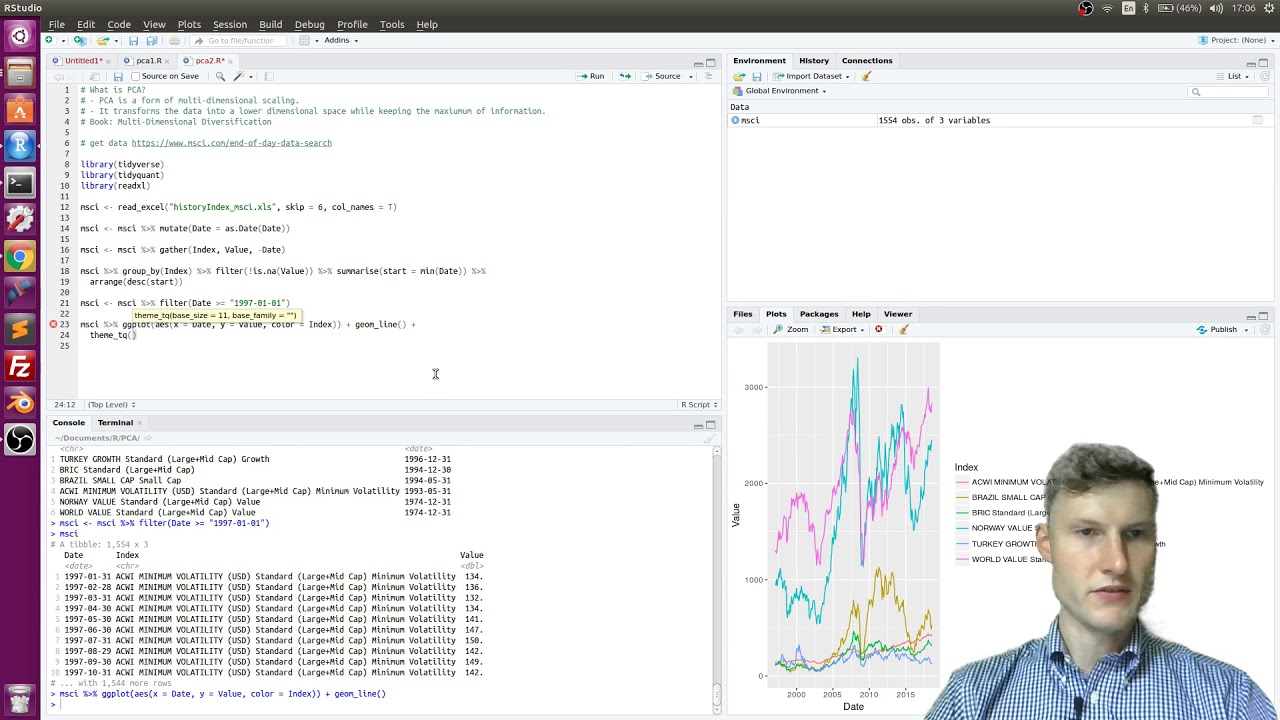Open the Top Level scope dropdown
This screenshot has height=720, width=1280.
(x=111, y=404)
